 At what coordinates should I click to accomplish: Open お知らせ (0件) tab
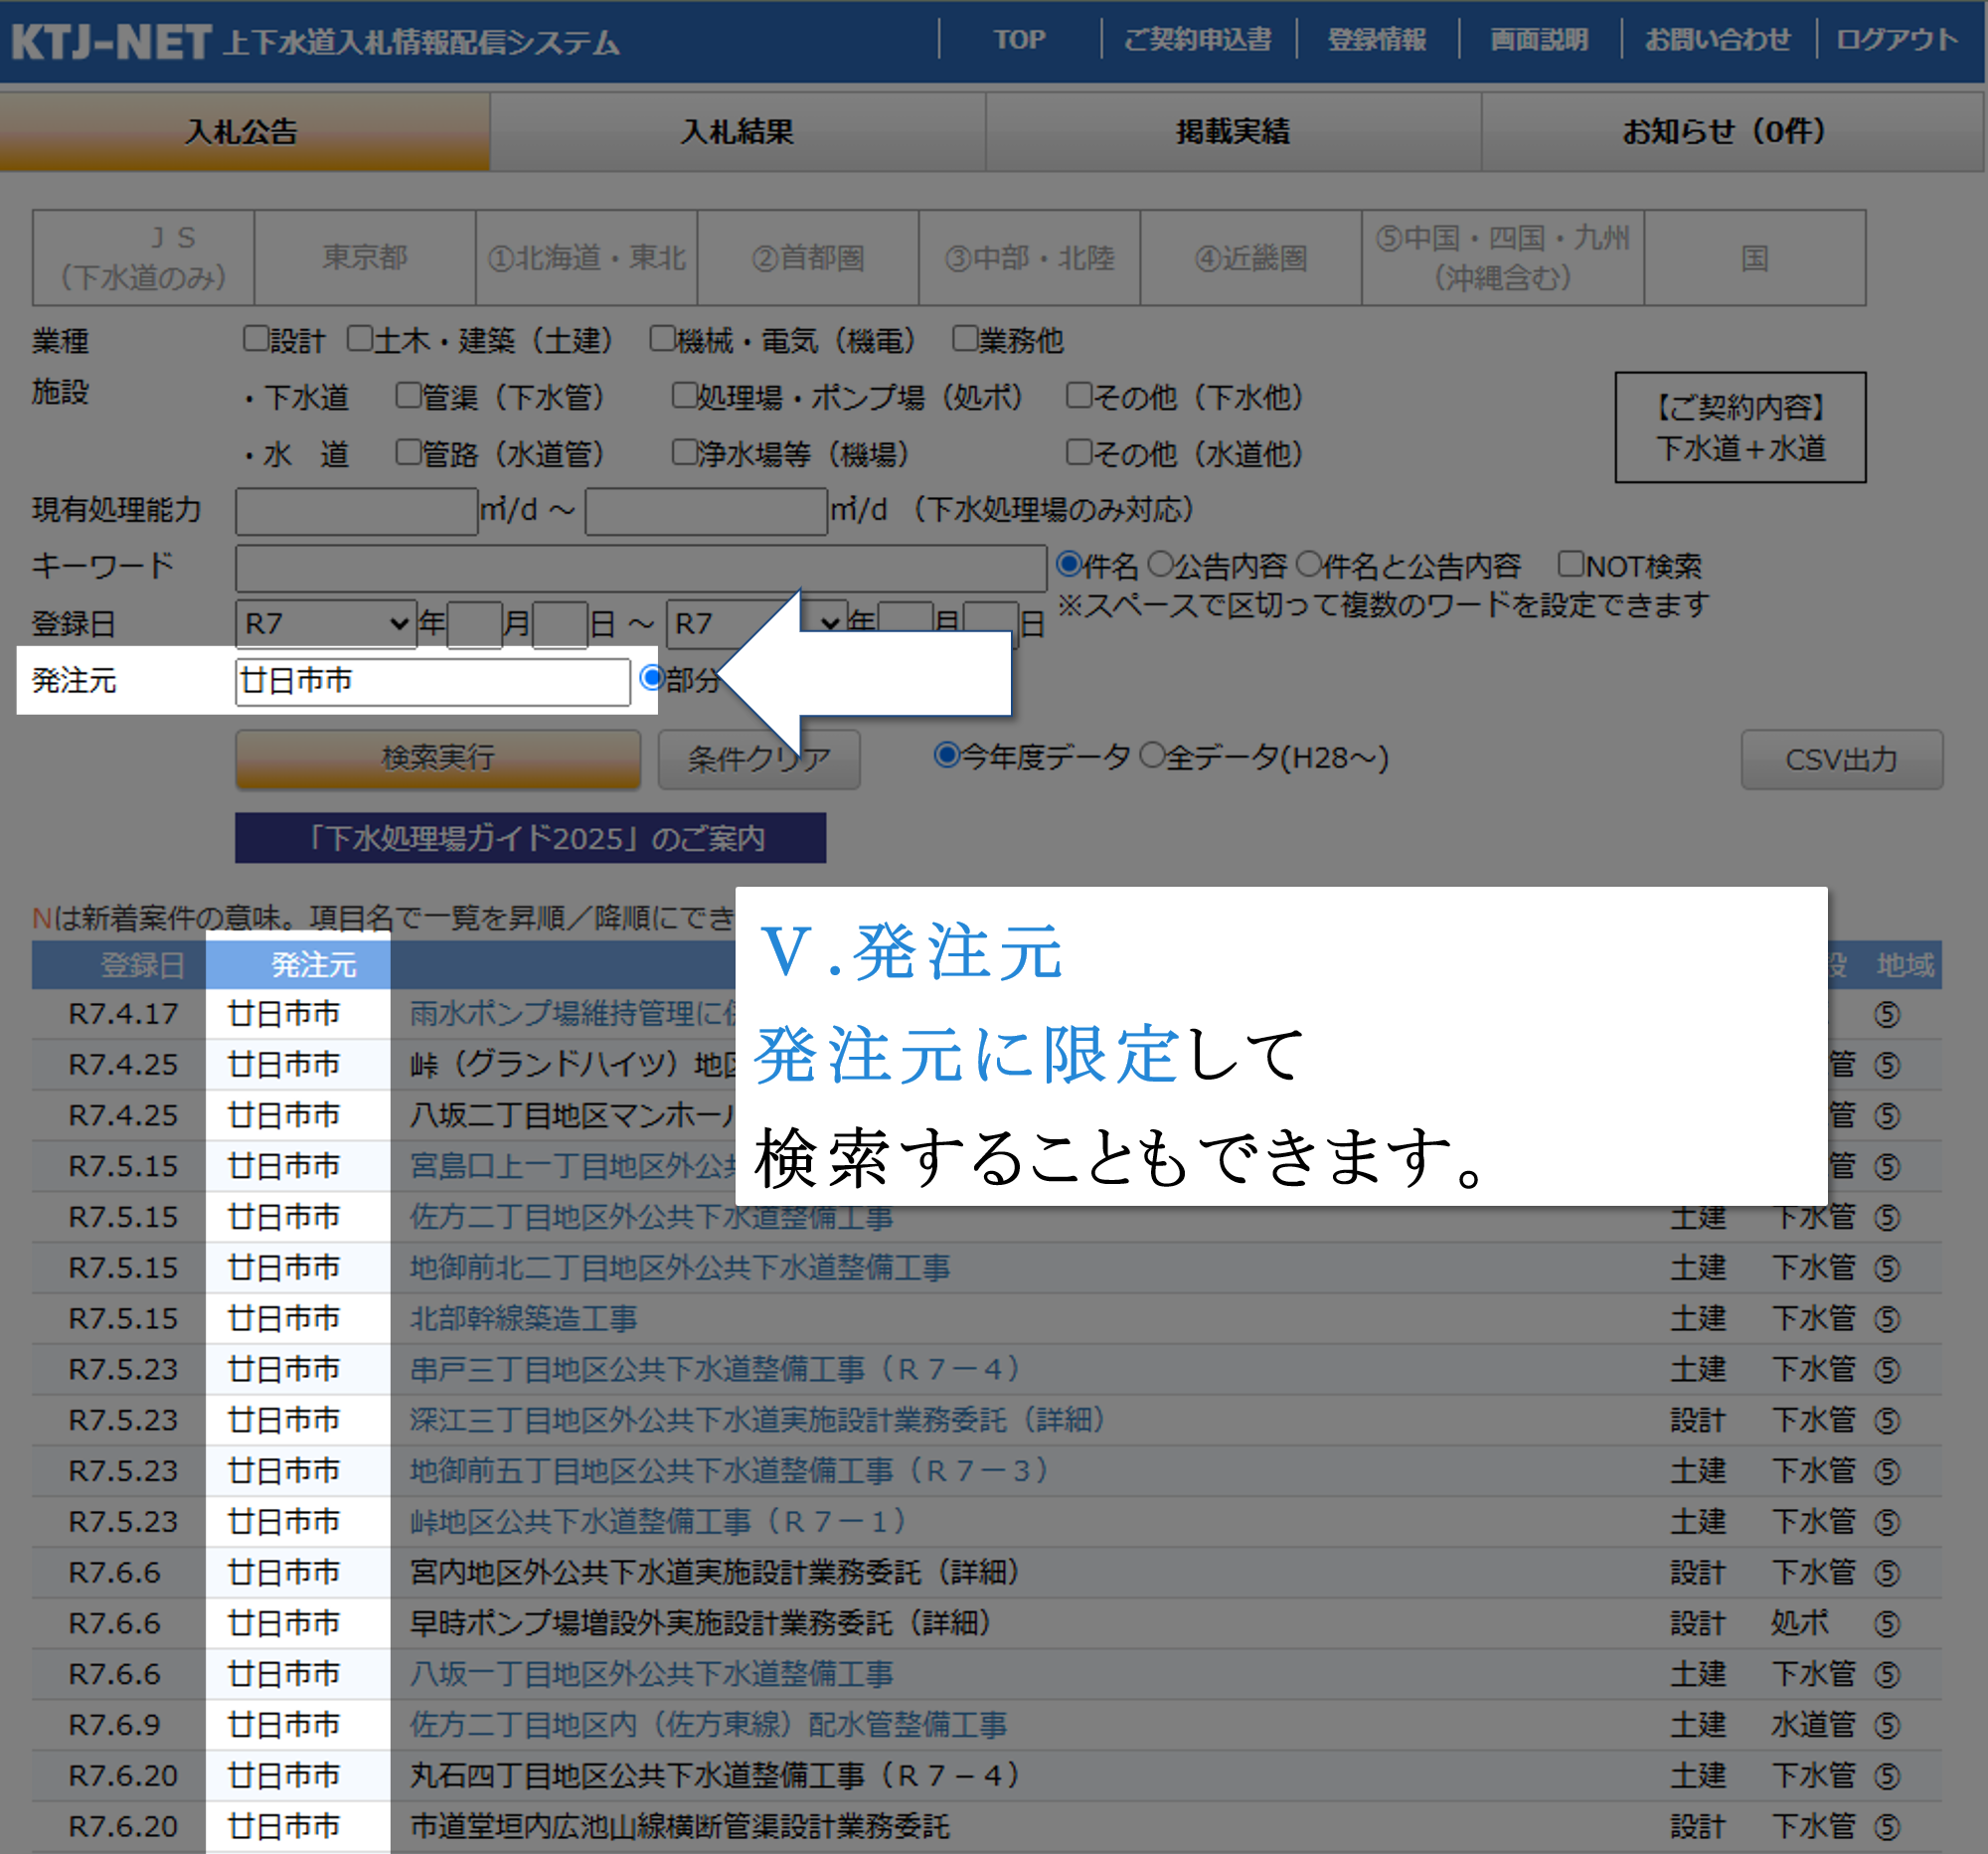click(x=1724, y=131)
